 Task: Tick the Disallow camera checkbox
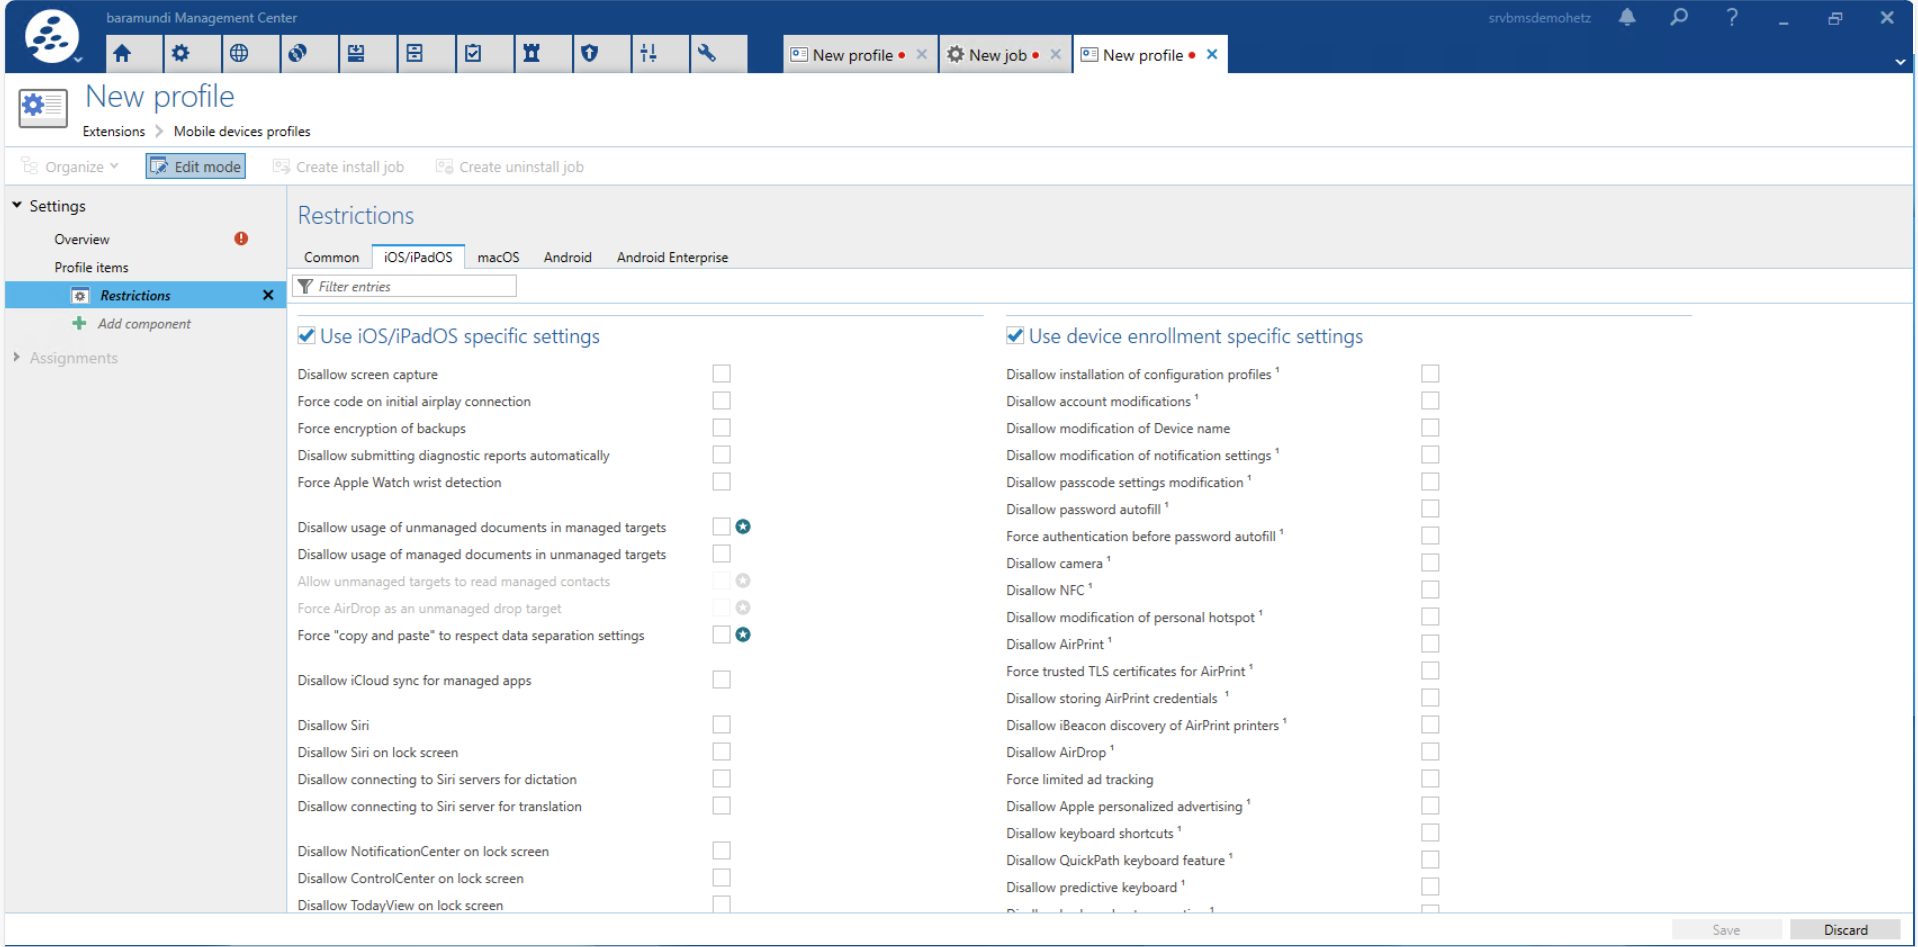click(1430, 563)
